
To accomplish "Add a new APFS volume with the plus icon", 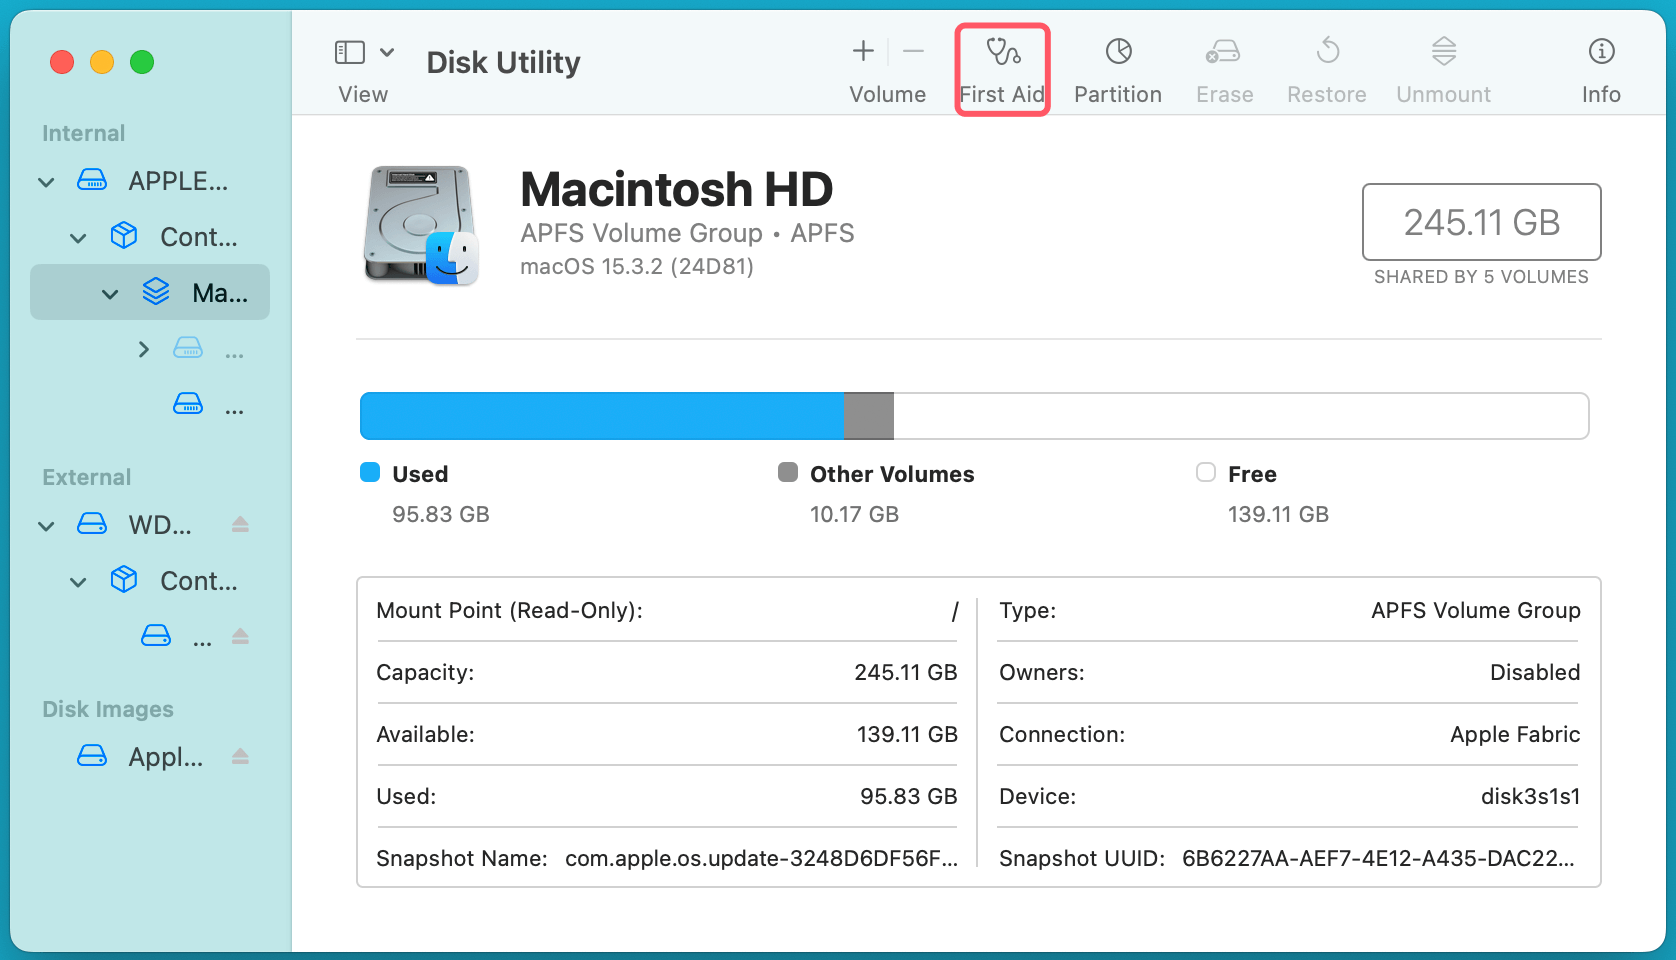I will 861,50.
